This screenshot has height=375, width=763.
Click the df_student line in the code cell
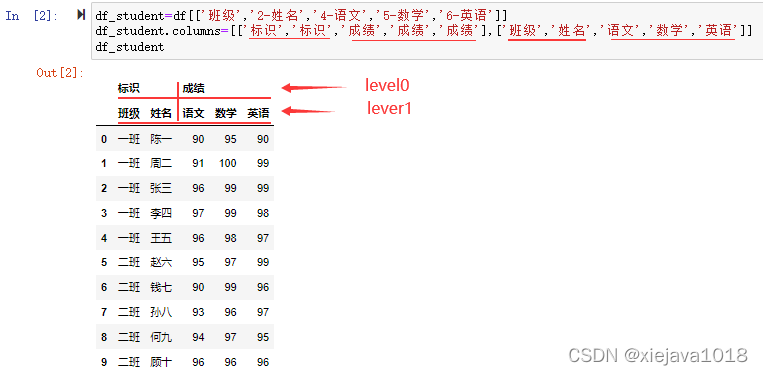pyautogui.click(x=130, y=47)
